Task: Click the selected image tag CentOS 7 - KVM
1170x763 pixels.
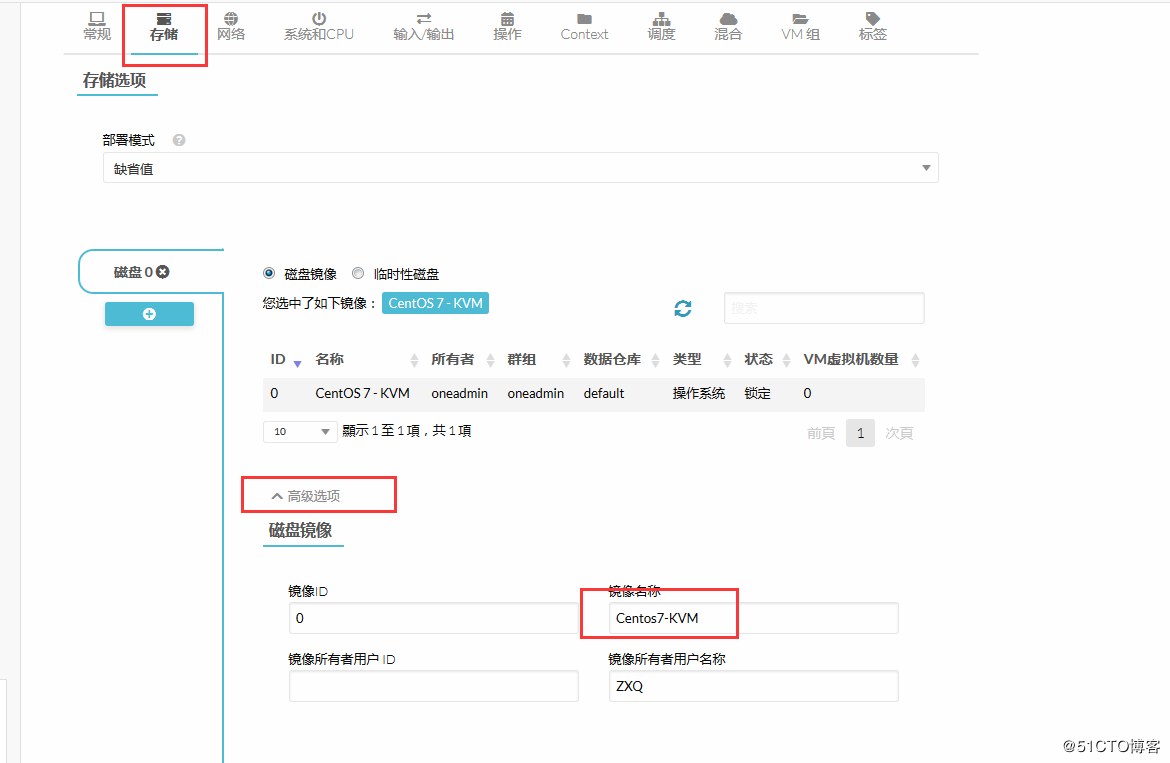Action: pos(436,304)
